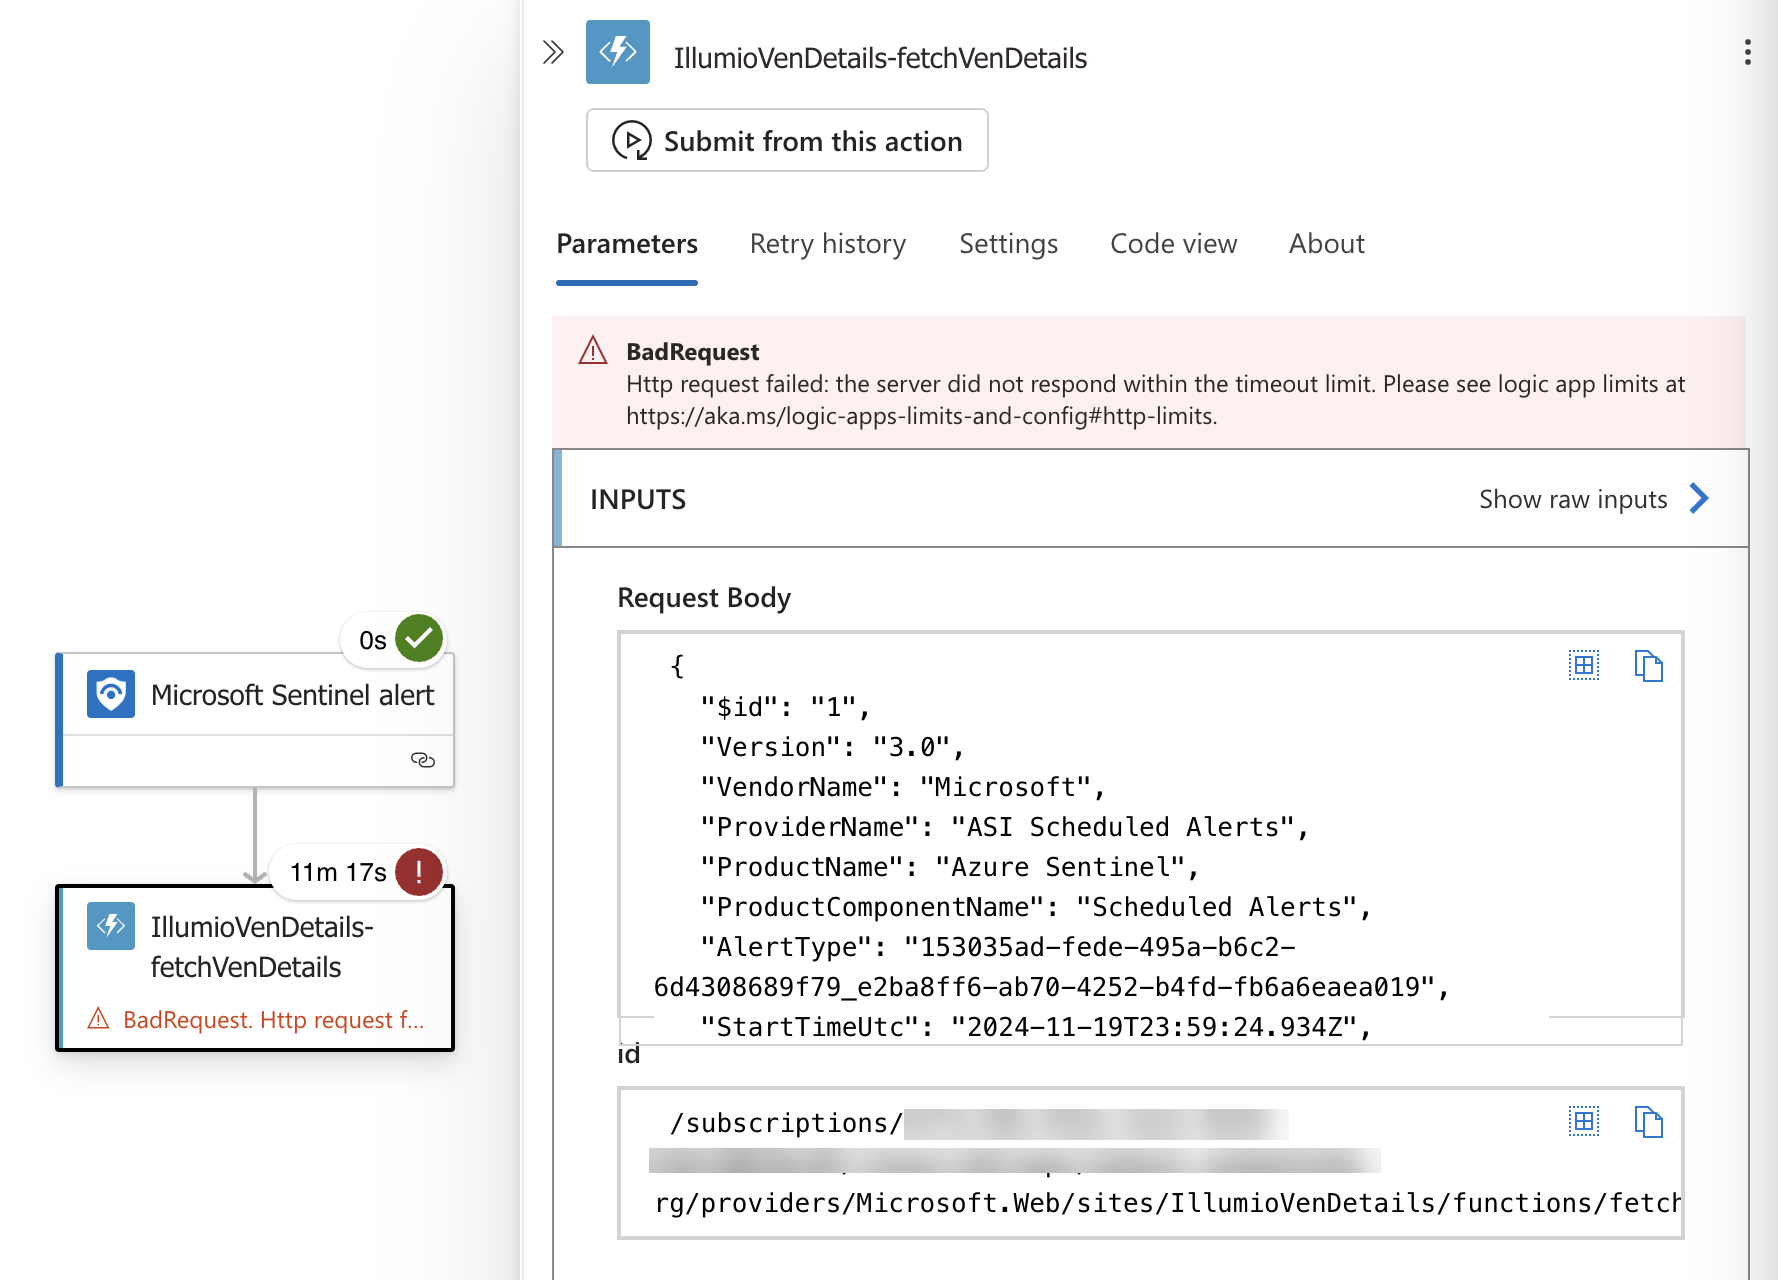Viewport: 1778px width, 1280px height.
Task: Click the "$id": "1" JSON line
Action: (x=785, y=707)
